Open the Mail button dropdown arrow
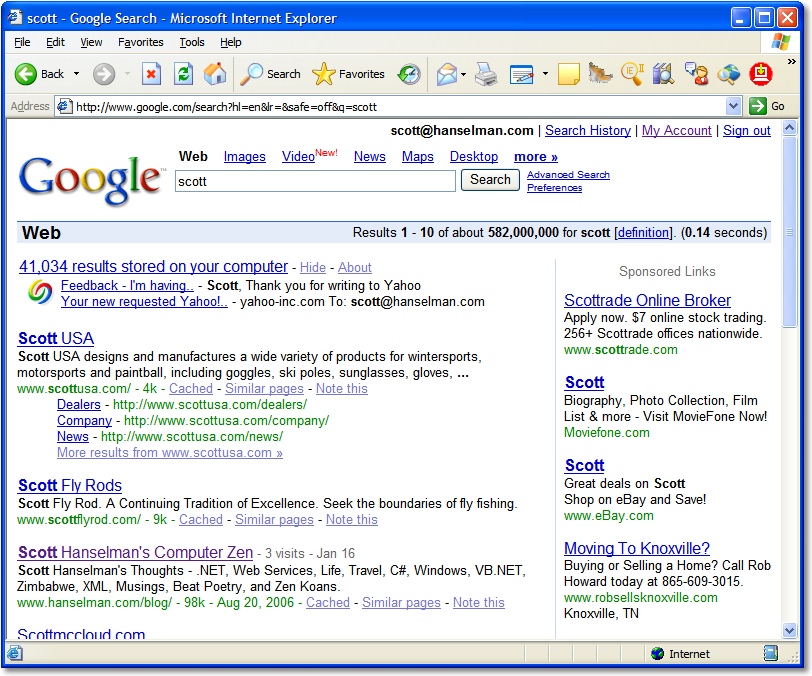812x676 pixels. tap(463, 74)
